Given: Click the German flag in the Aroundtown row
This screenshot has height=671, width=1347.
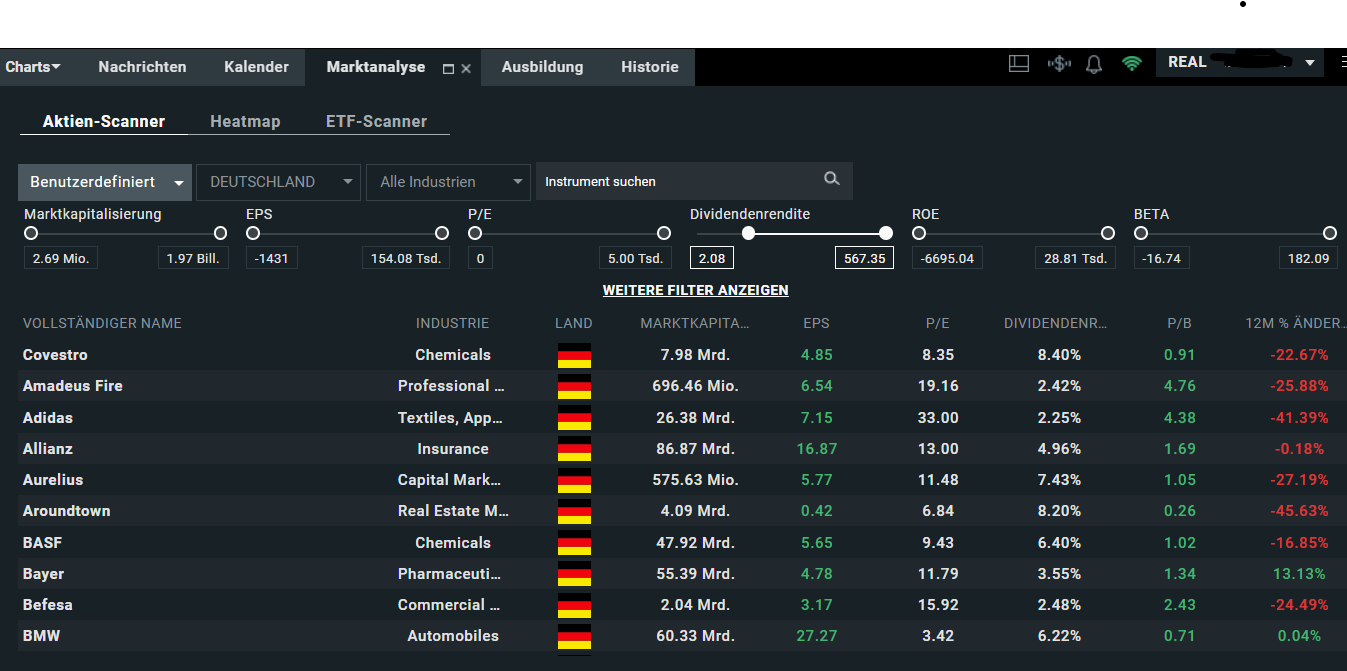Looking at the screenshot, I should click(x=574, y=511).
